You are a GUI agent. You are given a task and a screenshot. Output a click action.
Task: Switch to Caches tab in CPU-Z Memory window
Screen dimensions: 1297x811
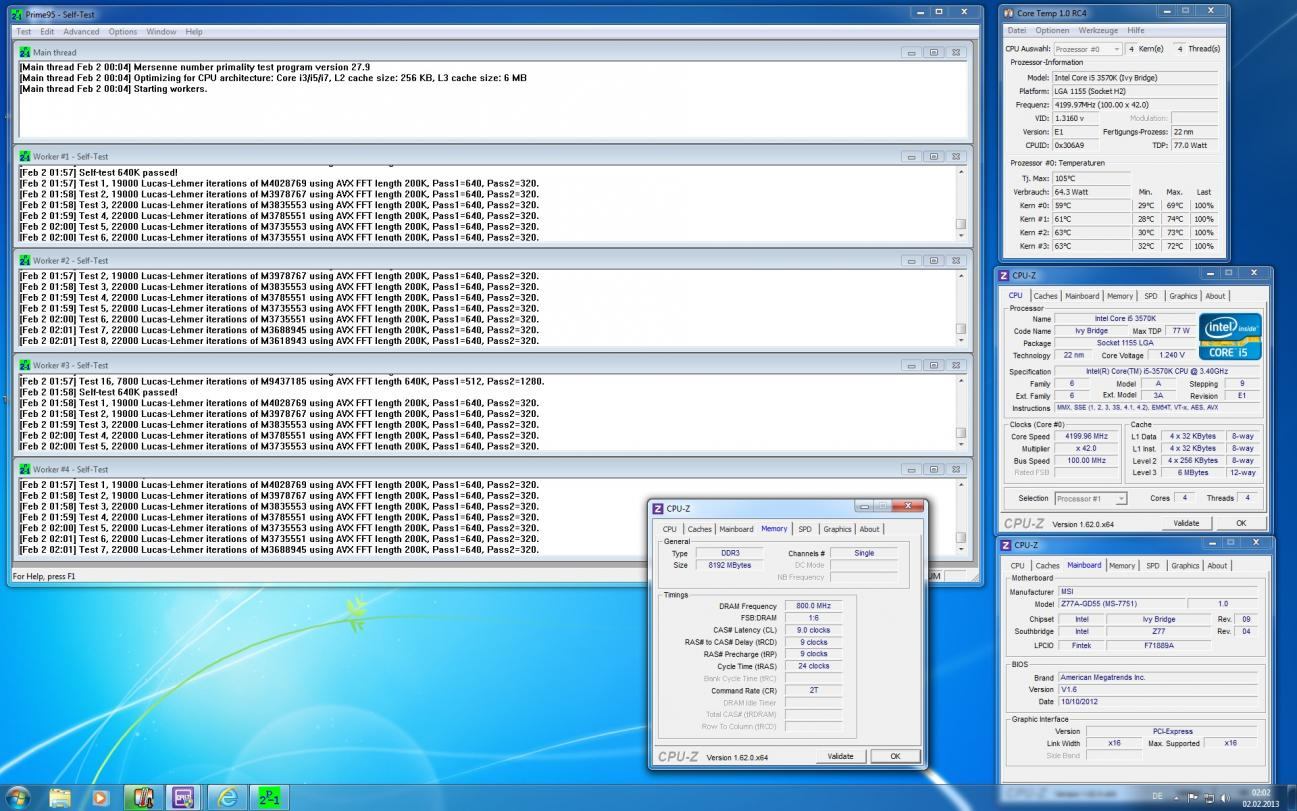click(x=699, y=529)
